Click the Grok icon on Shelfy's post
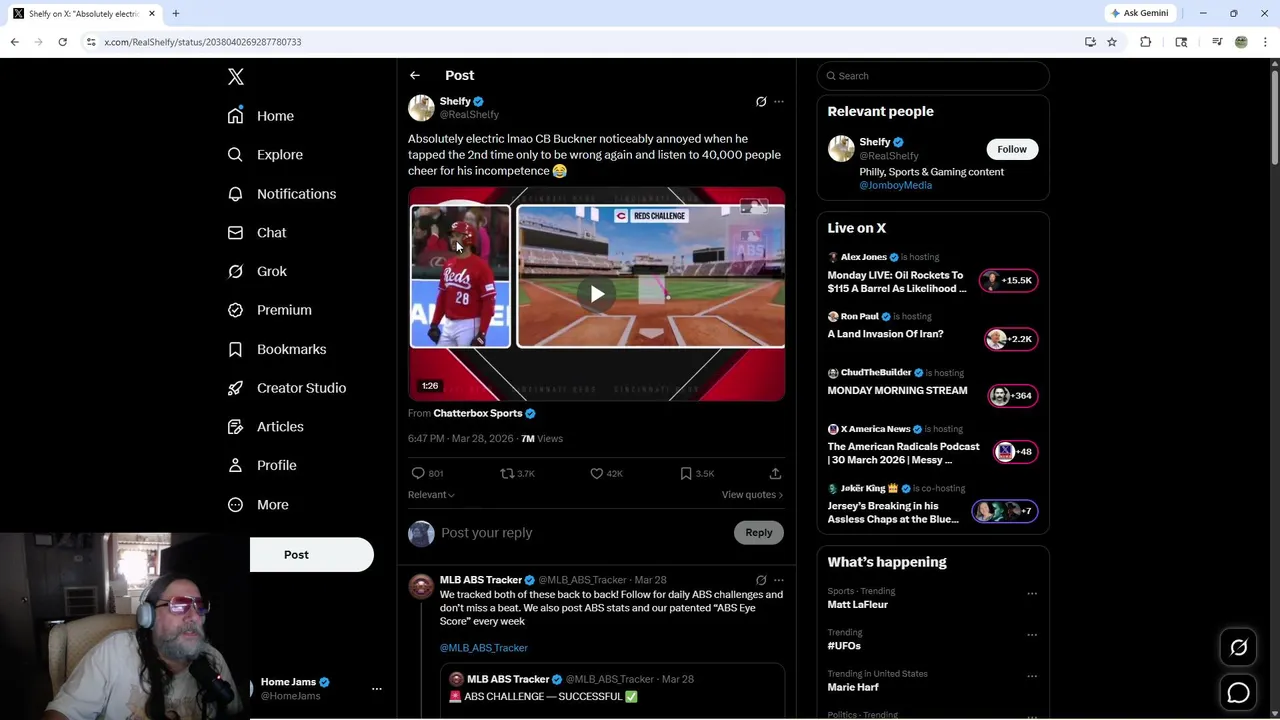 coord(761,102)
